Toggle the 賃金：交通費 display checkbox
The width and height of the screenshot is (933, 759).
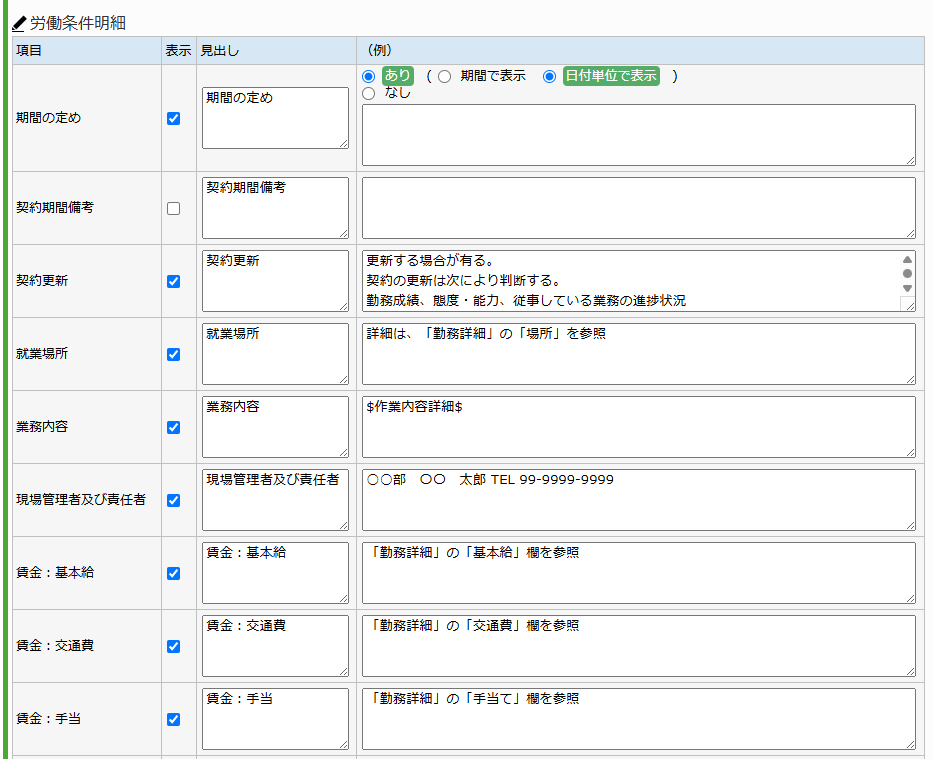click(174, 647)
